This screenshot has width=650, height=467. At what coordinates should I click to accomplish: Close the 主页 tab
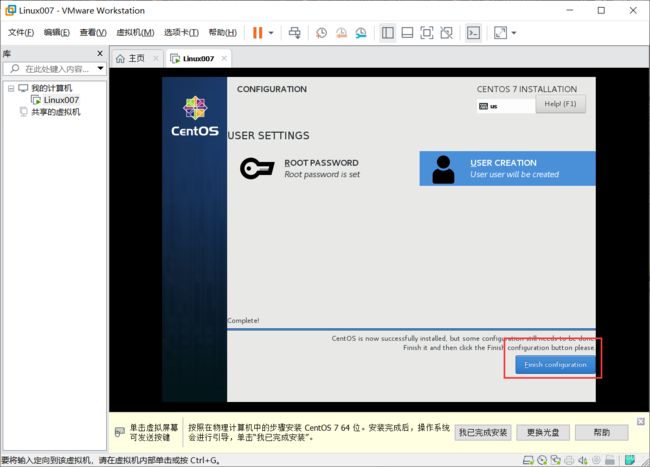tap(156, 58)
